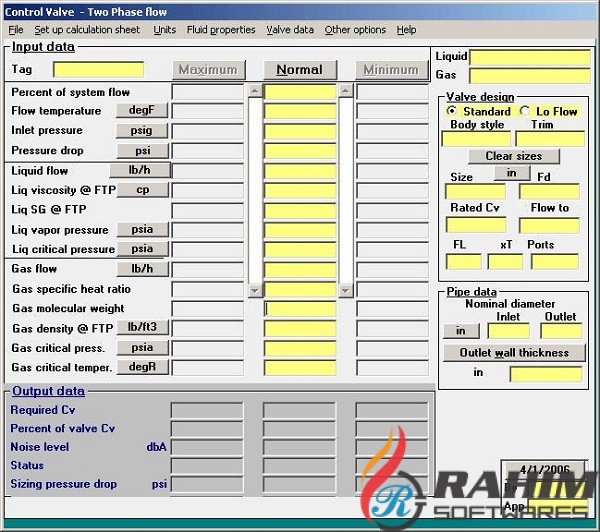Click the cp unit button for liquid viscosity
600x532 pixels.
point(142,190)
